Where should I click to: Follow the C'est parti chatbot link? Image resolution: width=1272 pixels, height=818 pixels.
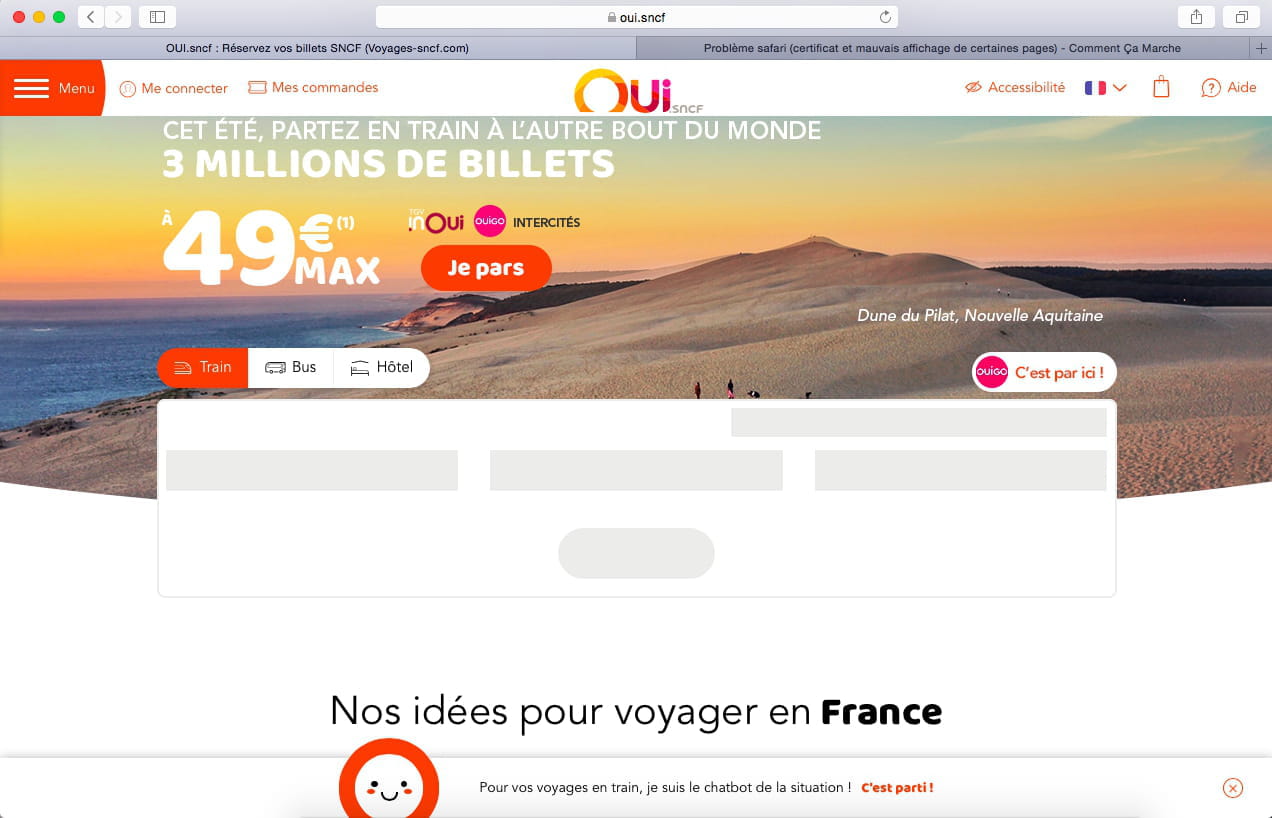[897, 788]
